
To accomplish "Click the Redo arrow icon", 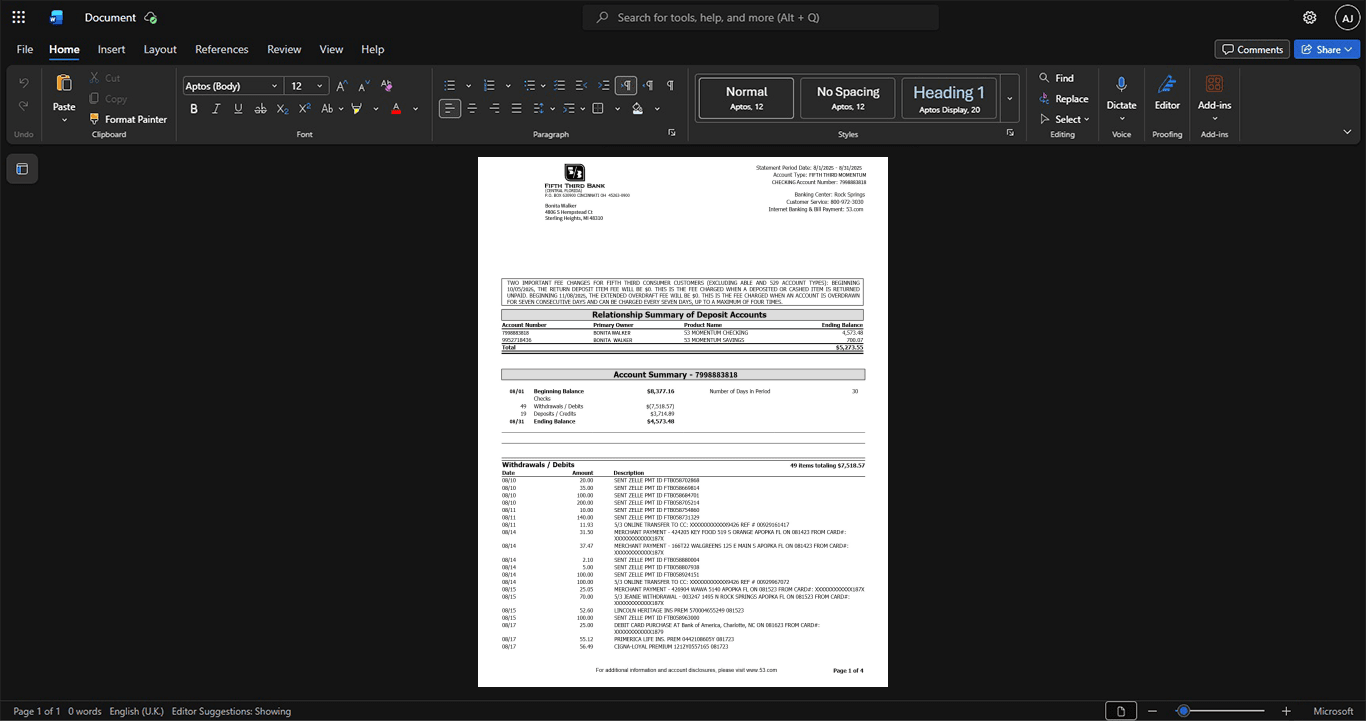I will (x=24, y=108).
